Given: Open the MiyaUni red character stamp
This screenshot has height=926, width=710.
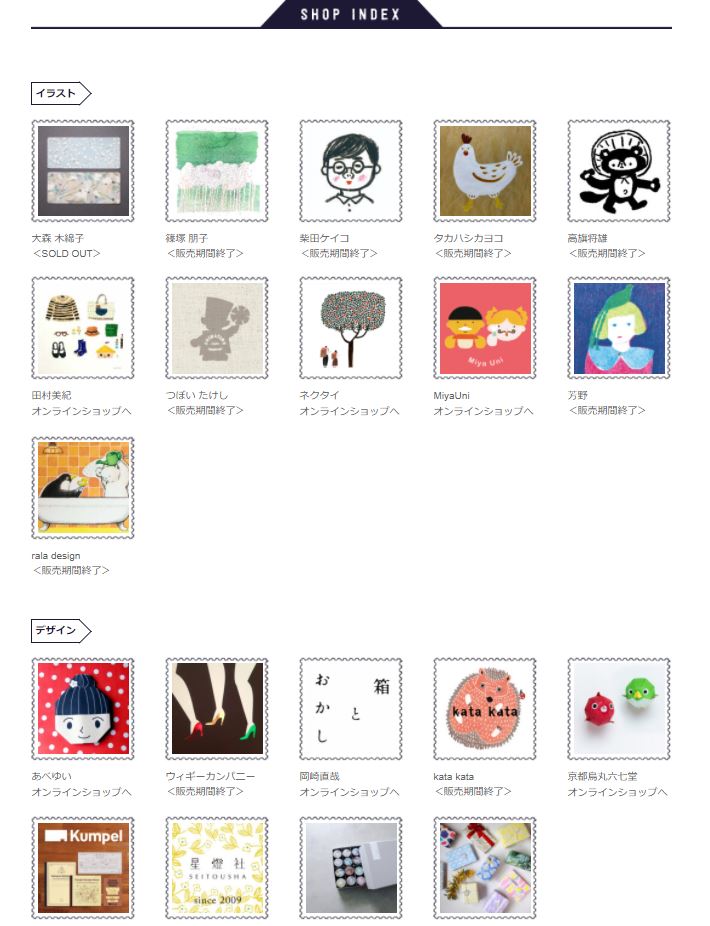Looking at the screenshot, I should click(485, 328).
